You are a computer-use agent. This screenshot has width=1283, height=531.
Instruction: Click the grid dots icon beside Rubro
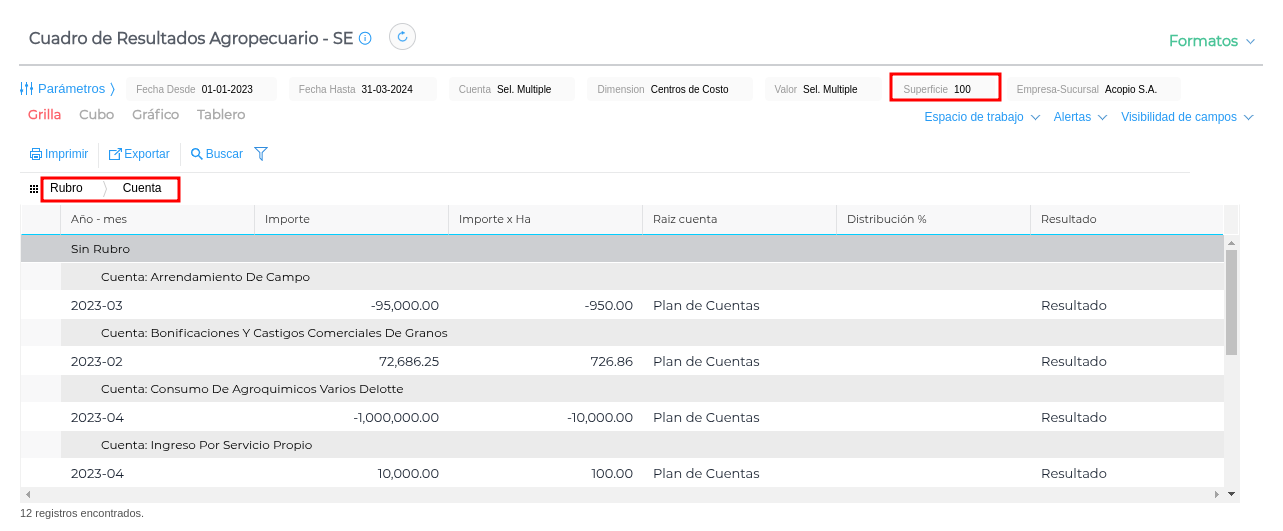34,188
